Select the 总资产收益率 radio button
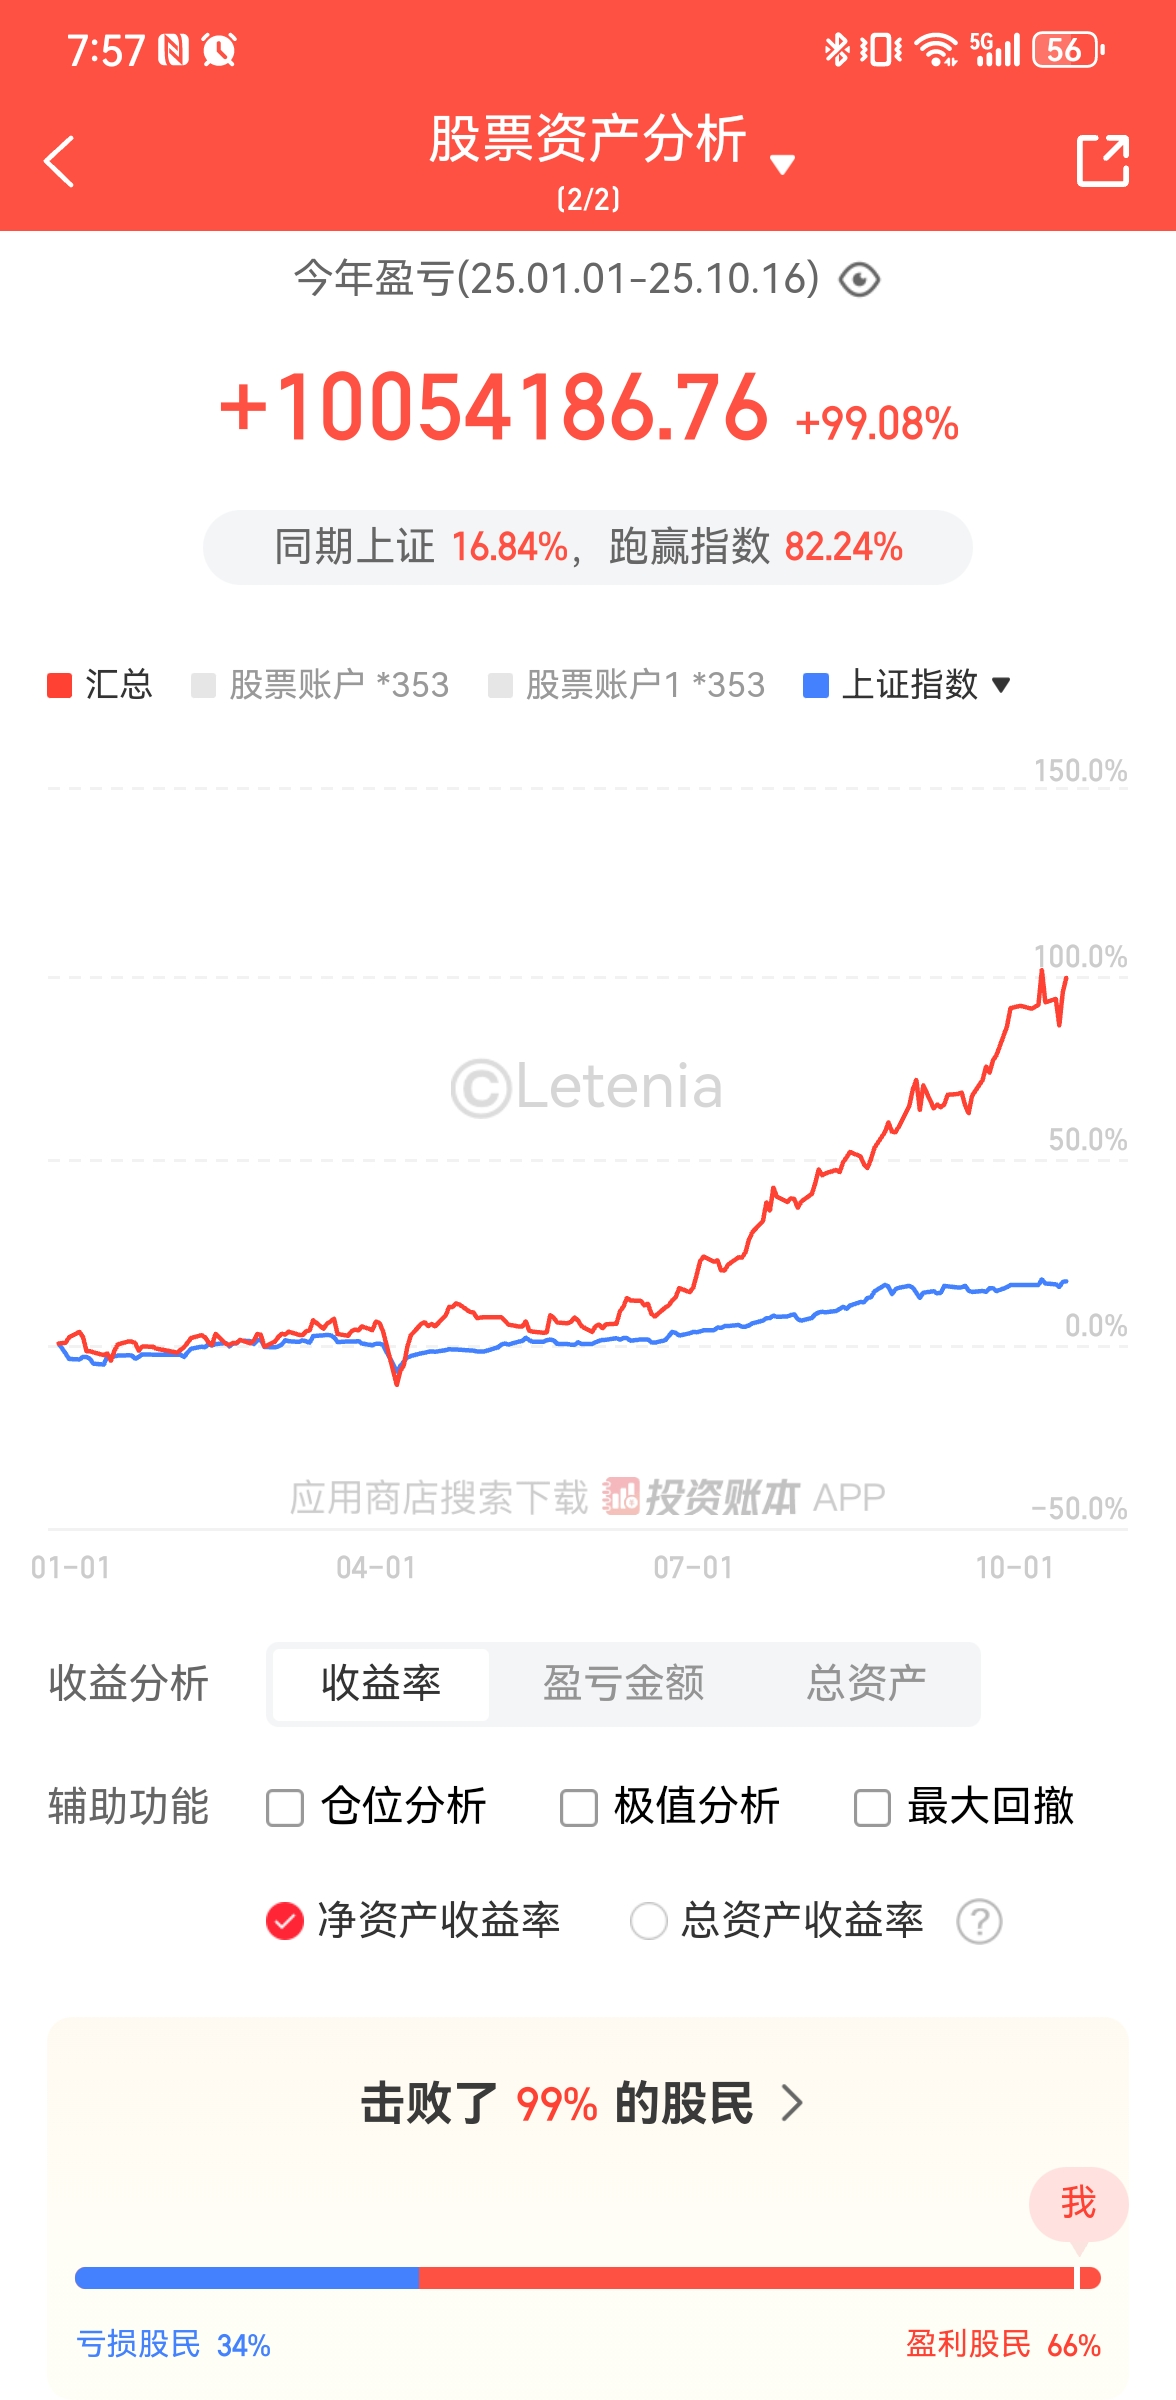 click(x=648, y=1921)
